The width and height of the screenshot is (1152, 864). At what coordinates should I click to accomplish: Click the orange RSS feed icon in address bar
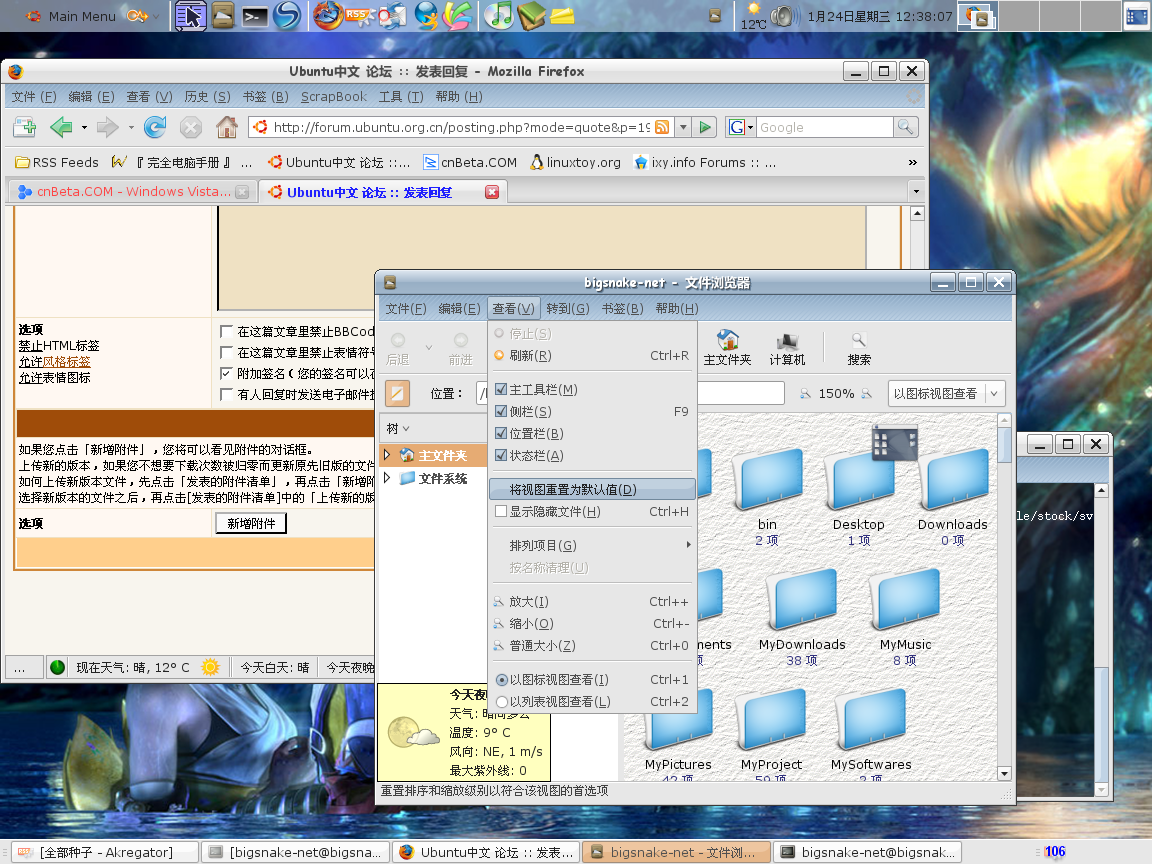point(662,127)
